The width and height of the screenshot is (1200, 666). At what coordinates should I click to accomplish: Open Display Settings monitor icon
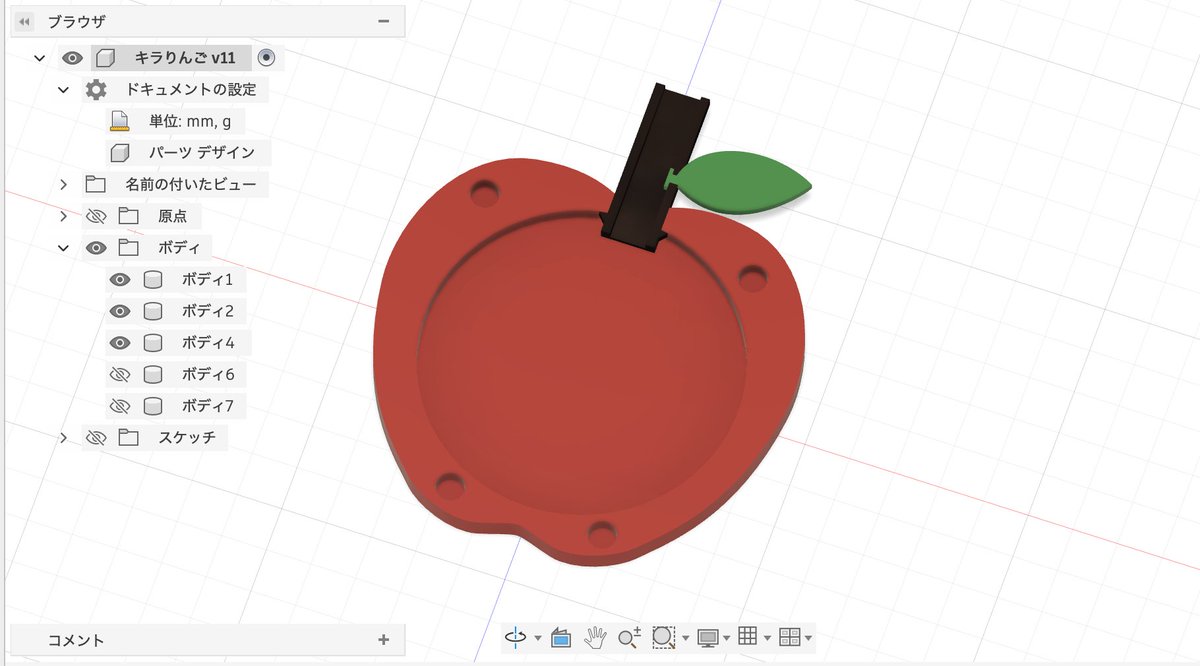pos(708,637)
